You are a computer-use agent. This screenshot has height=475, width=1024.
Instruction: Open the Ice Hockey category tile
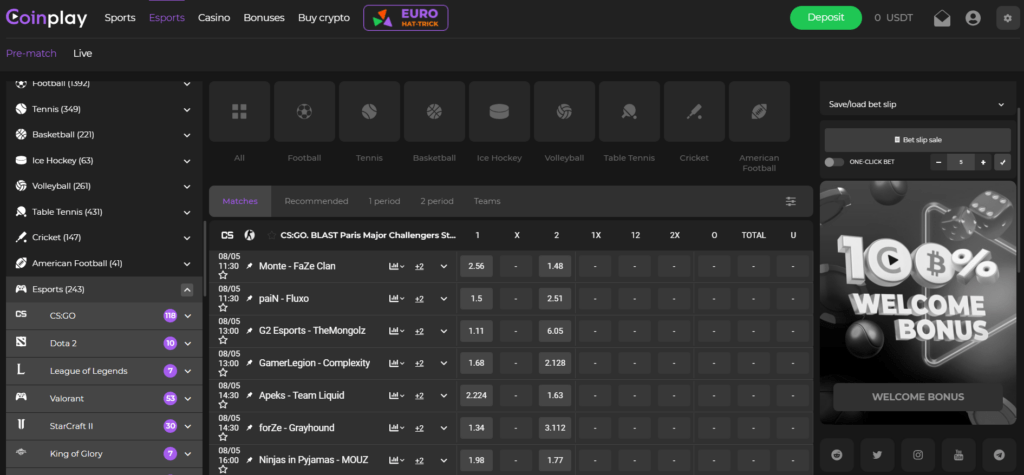coord(499,112)
